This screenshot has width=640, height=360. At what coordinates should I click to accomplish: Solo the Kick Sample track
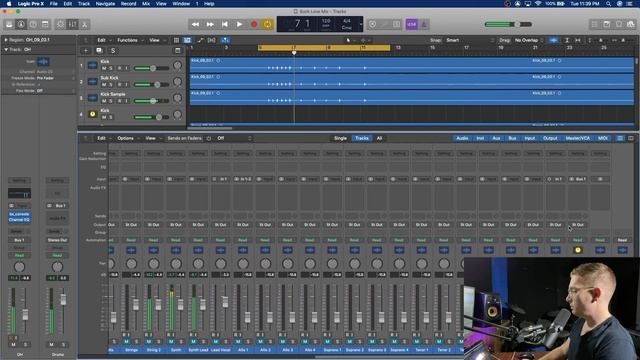click(x=110, y=101)
